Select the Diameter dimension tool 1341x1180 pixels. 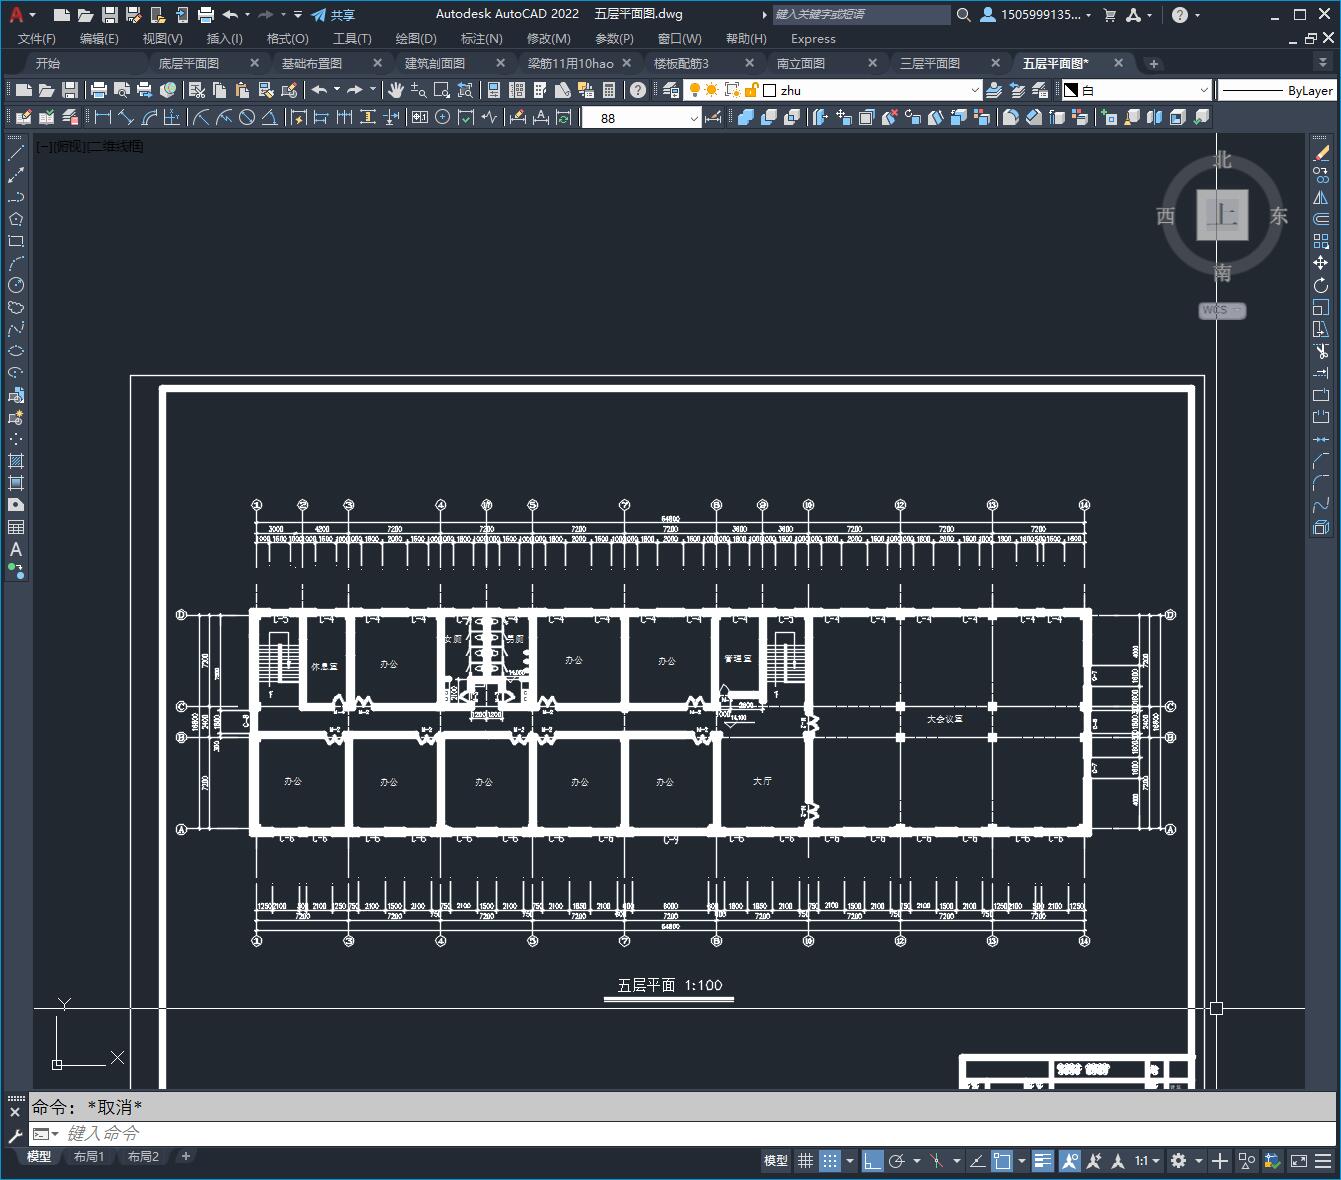pyautogui.click(x=246, y=118)
